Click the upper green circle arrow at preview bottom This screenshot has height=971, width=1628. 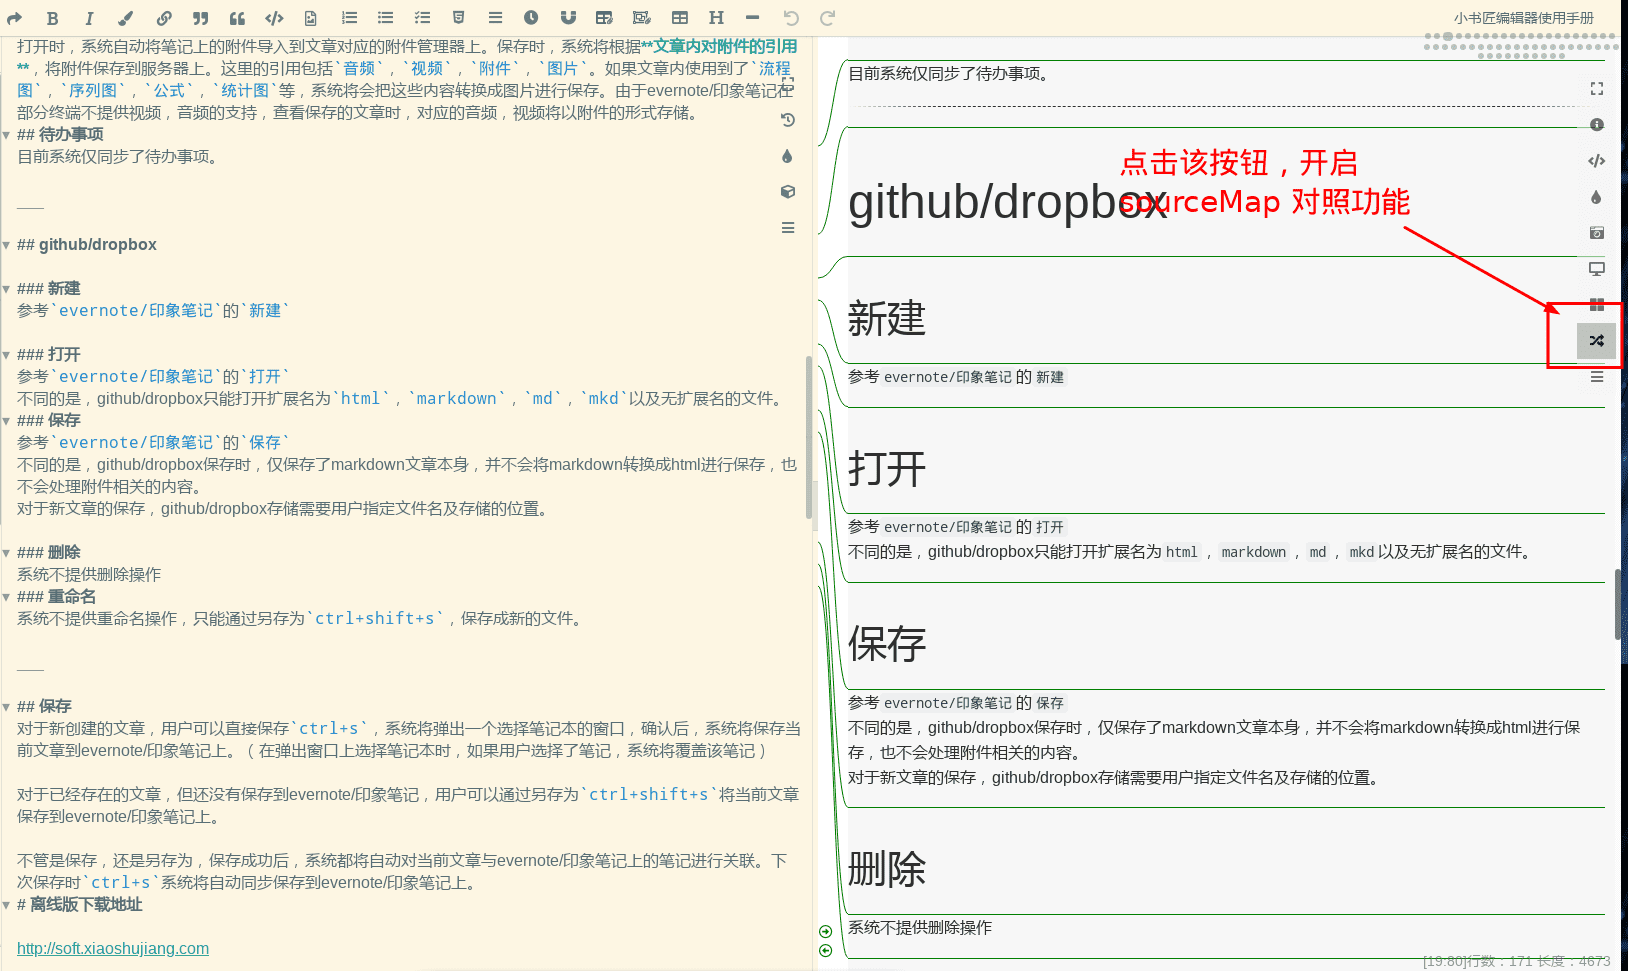[x=825, y=931]
